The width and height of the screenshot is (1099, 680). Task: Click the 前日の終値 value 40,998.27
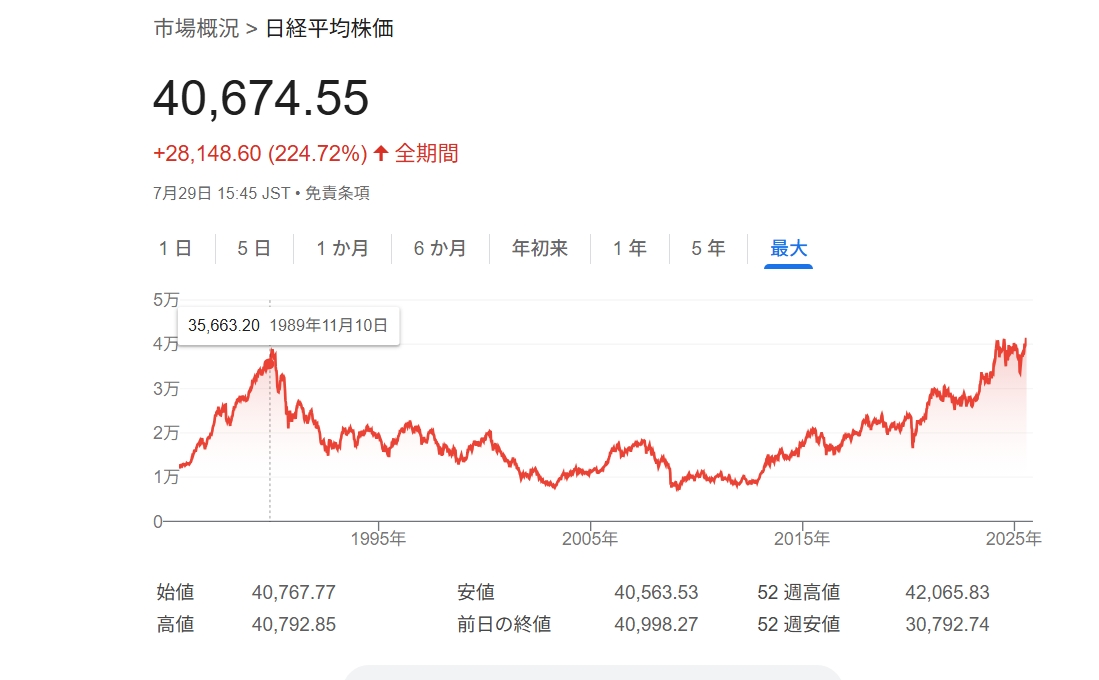pyautogui.click(x=656, y=625)
